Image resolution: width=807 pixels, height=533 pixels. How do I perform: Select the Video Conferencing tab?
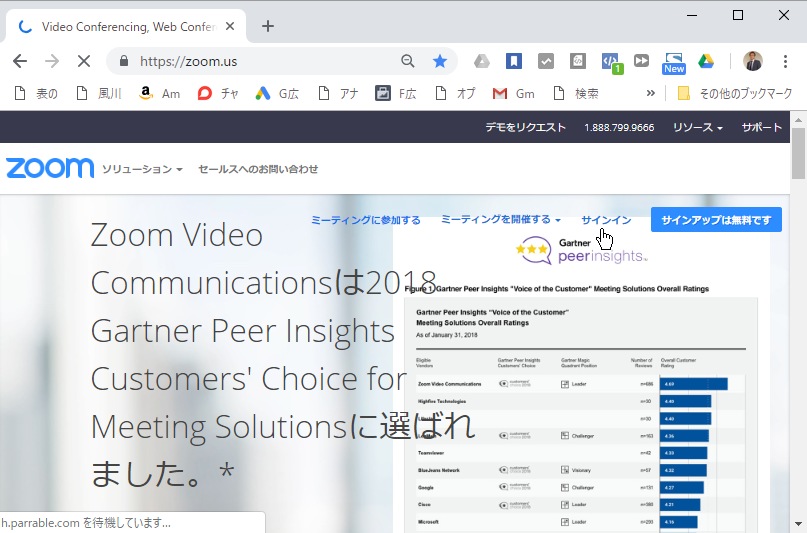pyautogui.click(x=126, y=26)
